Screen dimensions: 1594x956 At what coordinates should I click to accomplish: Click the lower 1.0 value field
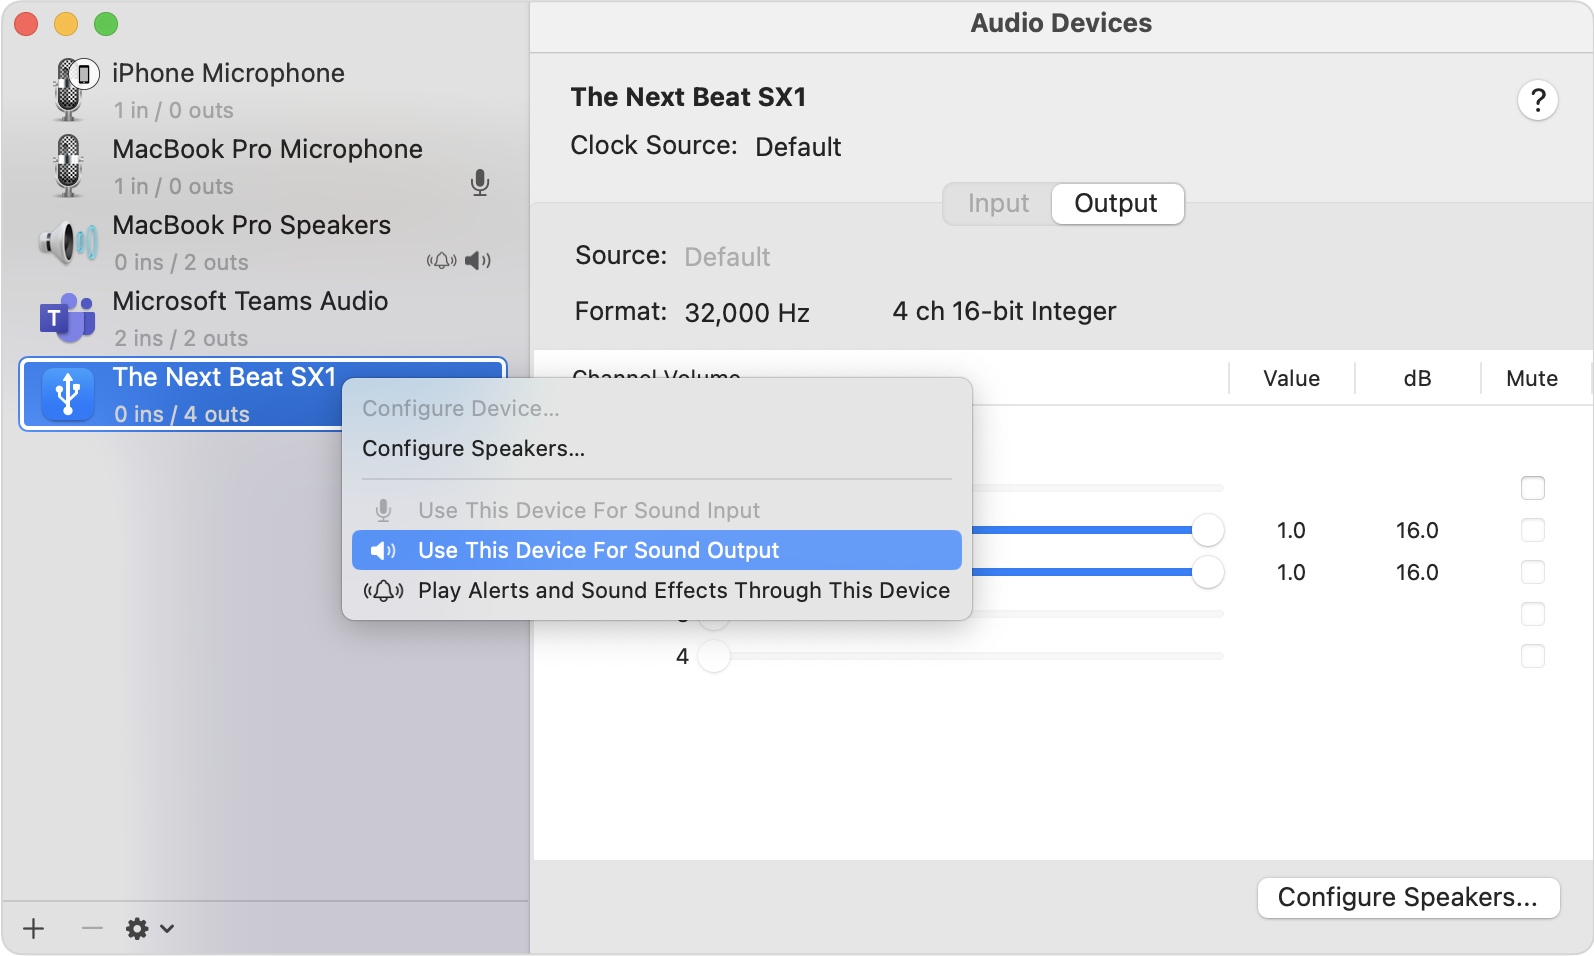[x=1291, y=572]
